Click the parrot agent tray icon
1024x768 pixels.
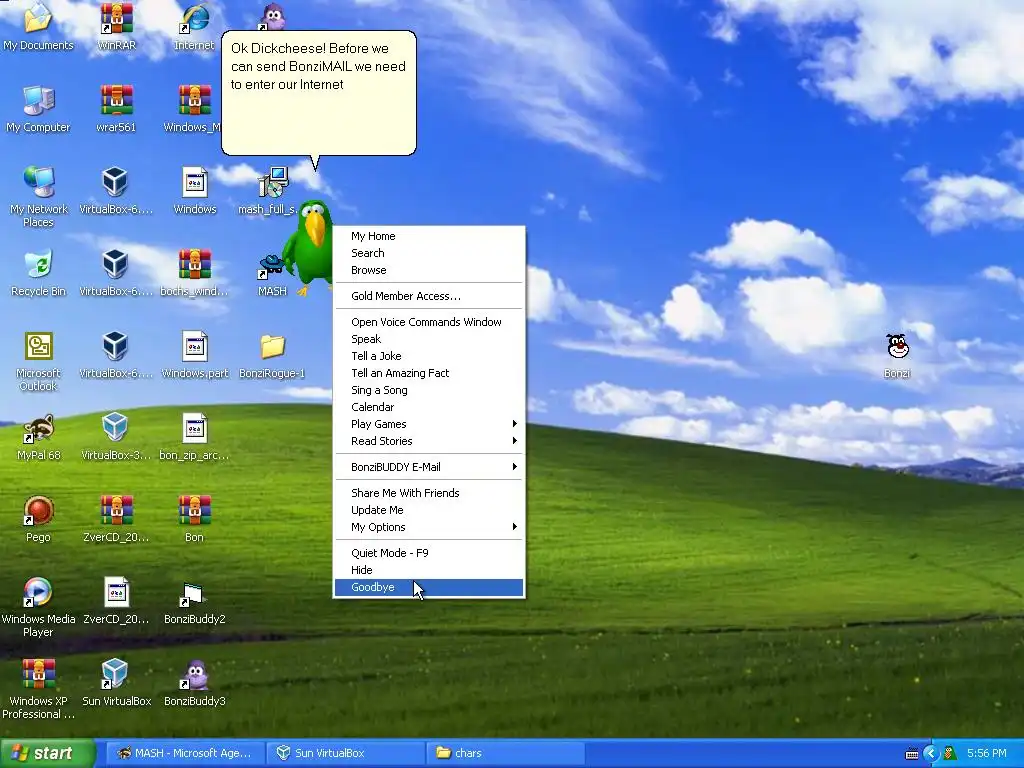[950, 754]
